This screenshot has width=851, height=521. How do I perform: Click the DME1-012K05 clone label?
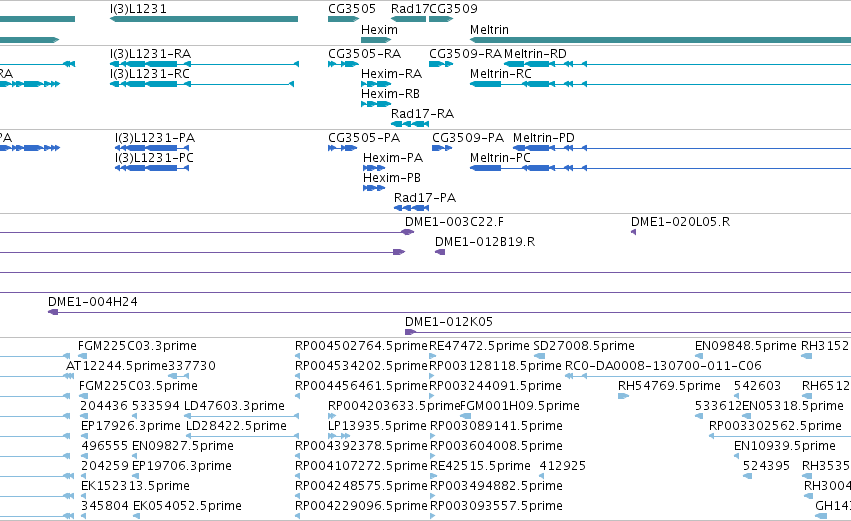tap(449, 322)
